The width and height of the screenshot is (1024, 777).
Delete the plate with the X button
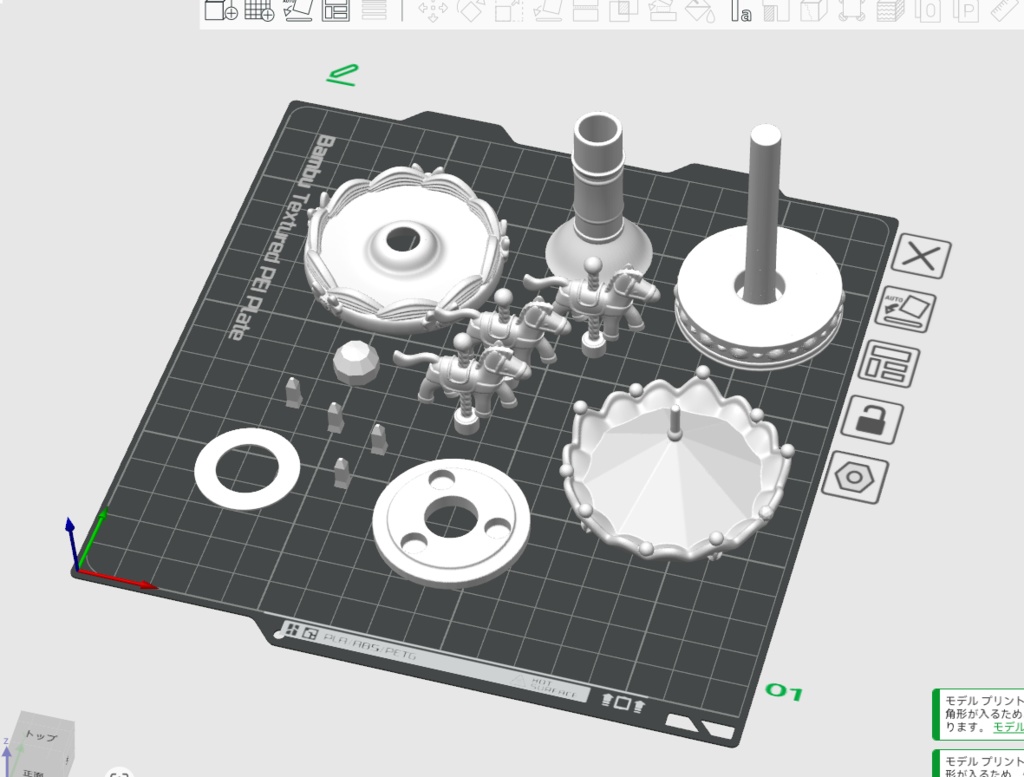click(920, 258)
